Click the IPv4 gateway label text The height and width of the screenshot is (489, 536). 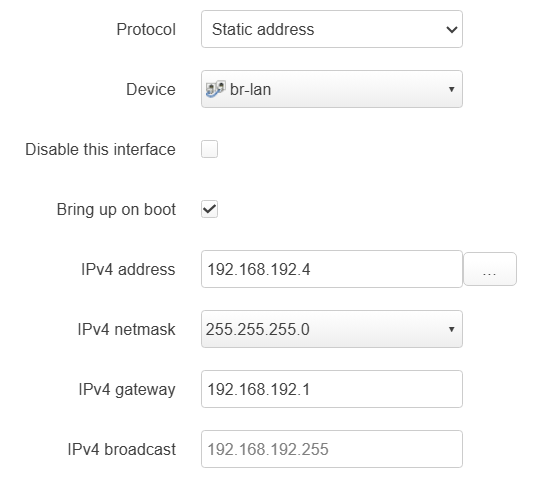(127, 390)
